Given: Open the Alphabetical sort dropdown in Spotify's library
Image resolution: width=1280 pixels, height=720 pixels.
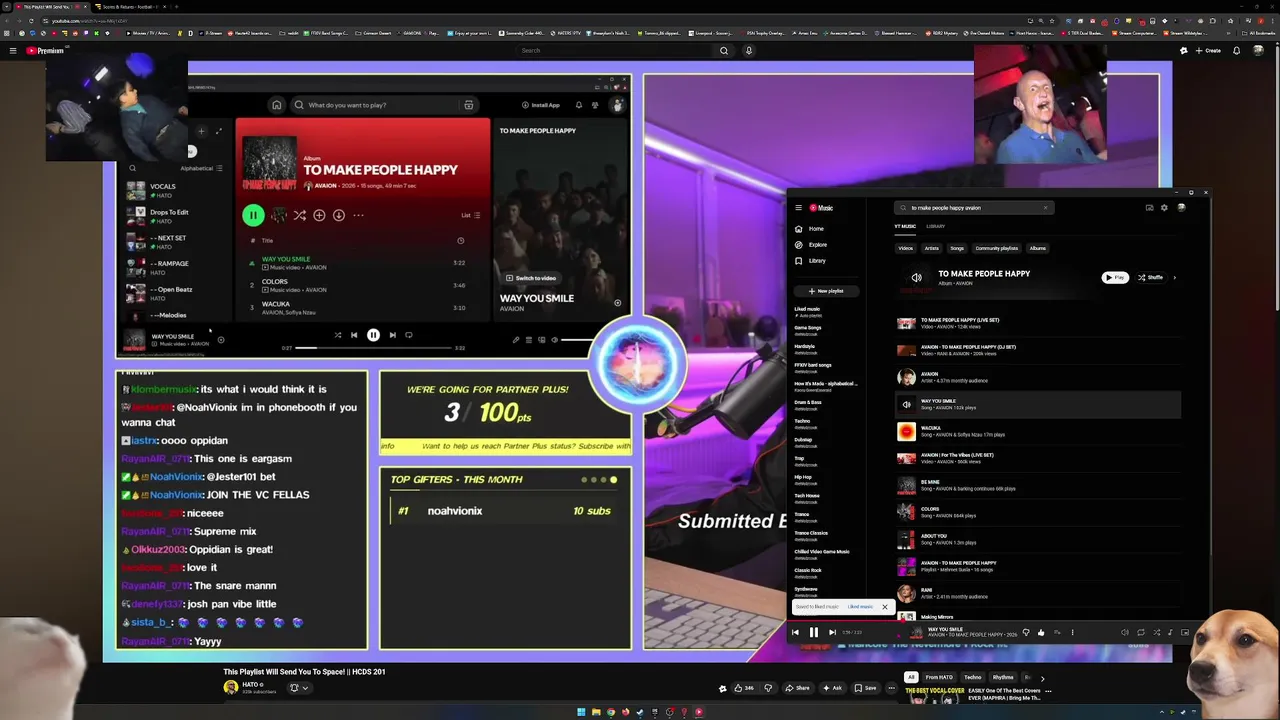Looking at the screenshot, I should coord(201,168).
